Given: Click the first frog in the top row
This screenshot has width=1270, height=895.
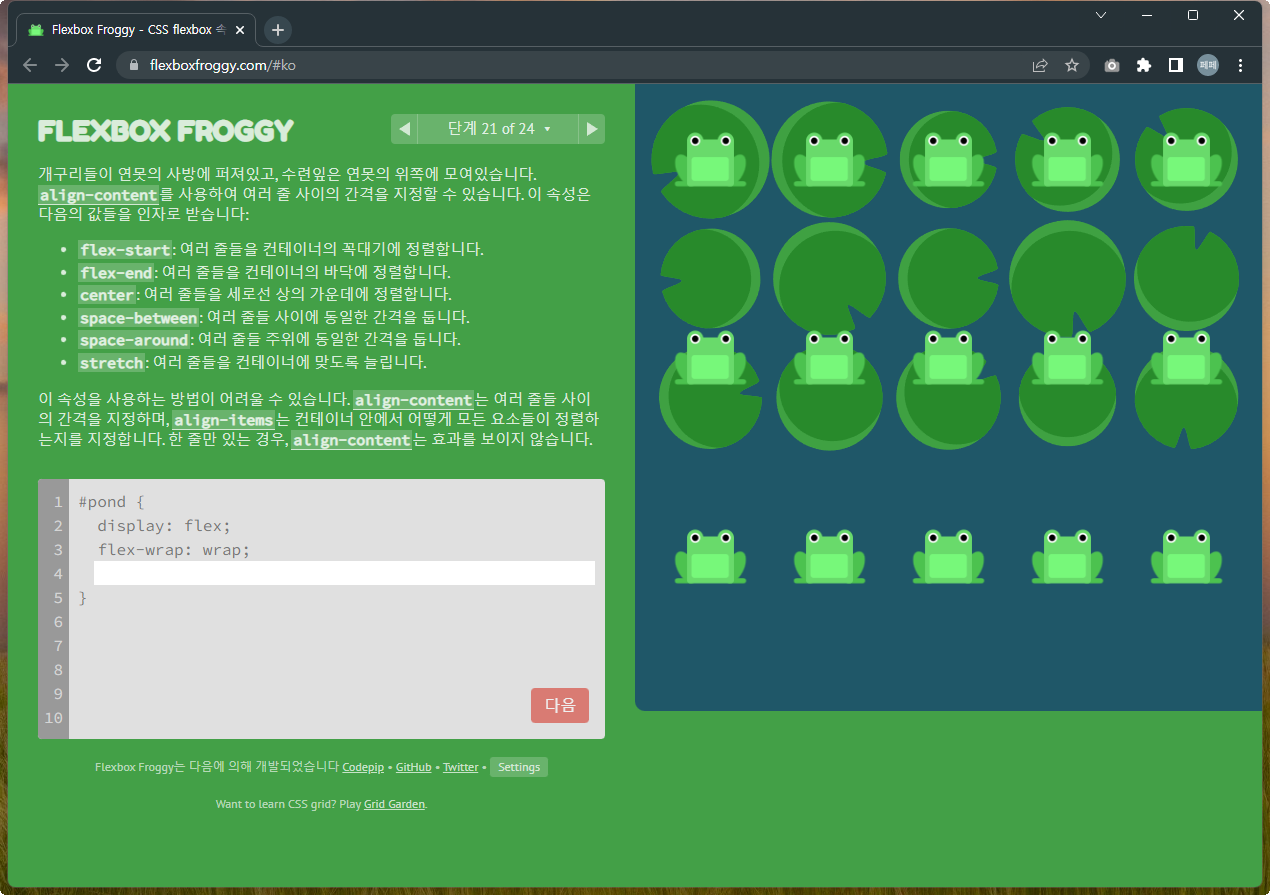Looking at the screenshot, I should [x=710, y=159].
